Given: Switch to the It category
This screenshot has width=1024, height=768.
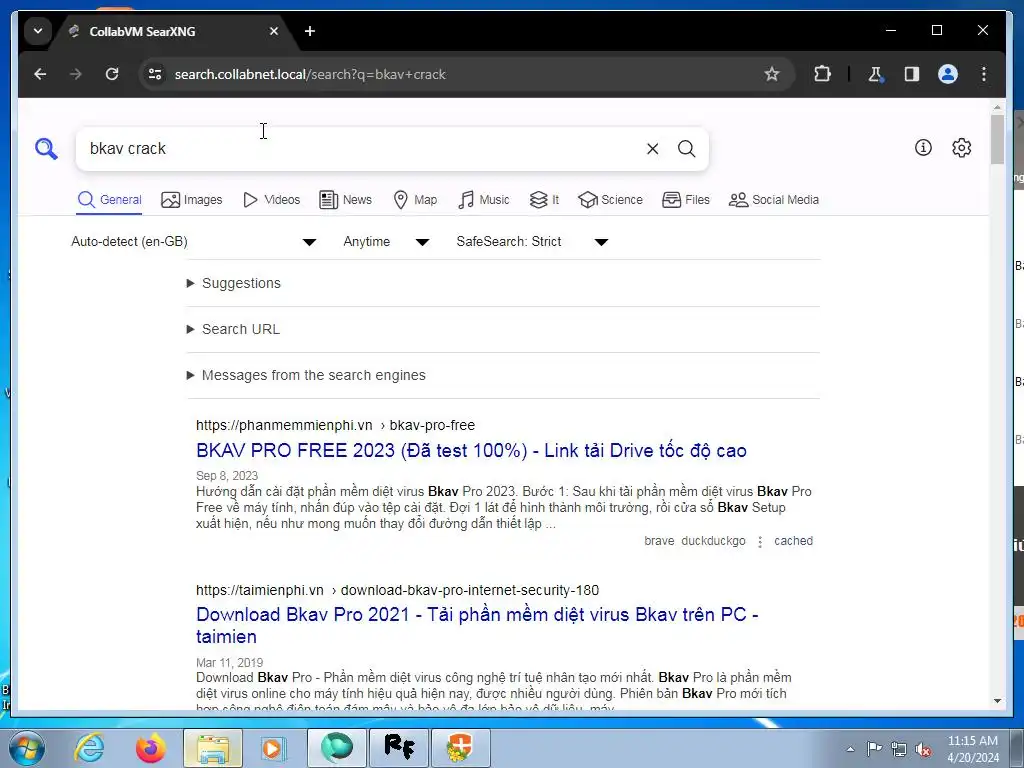Looking at the screenshot, I should pos(544,200).
